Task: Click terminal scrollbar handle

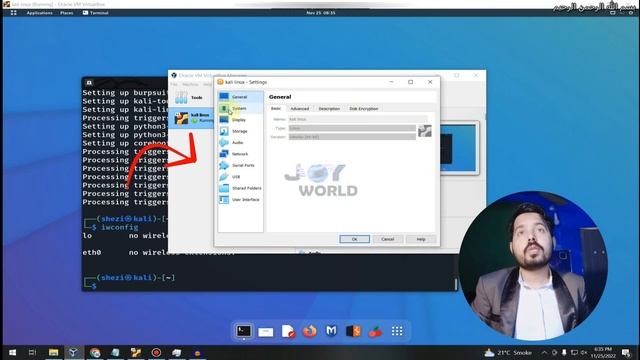Action: point(456,284)
